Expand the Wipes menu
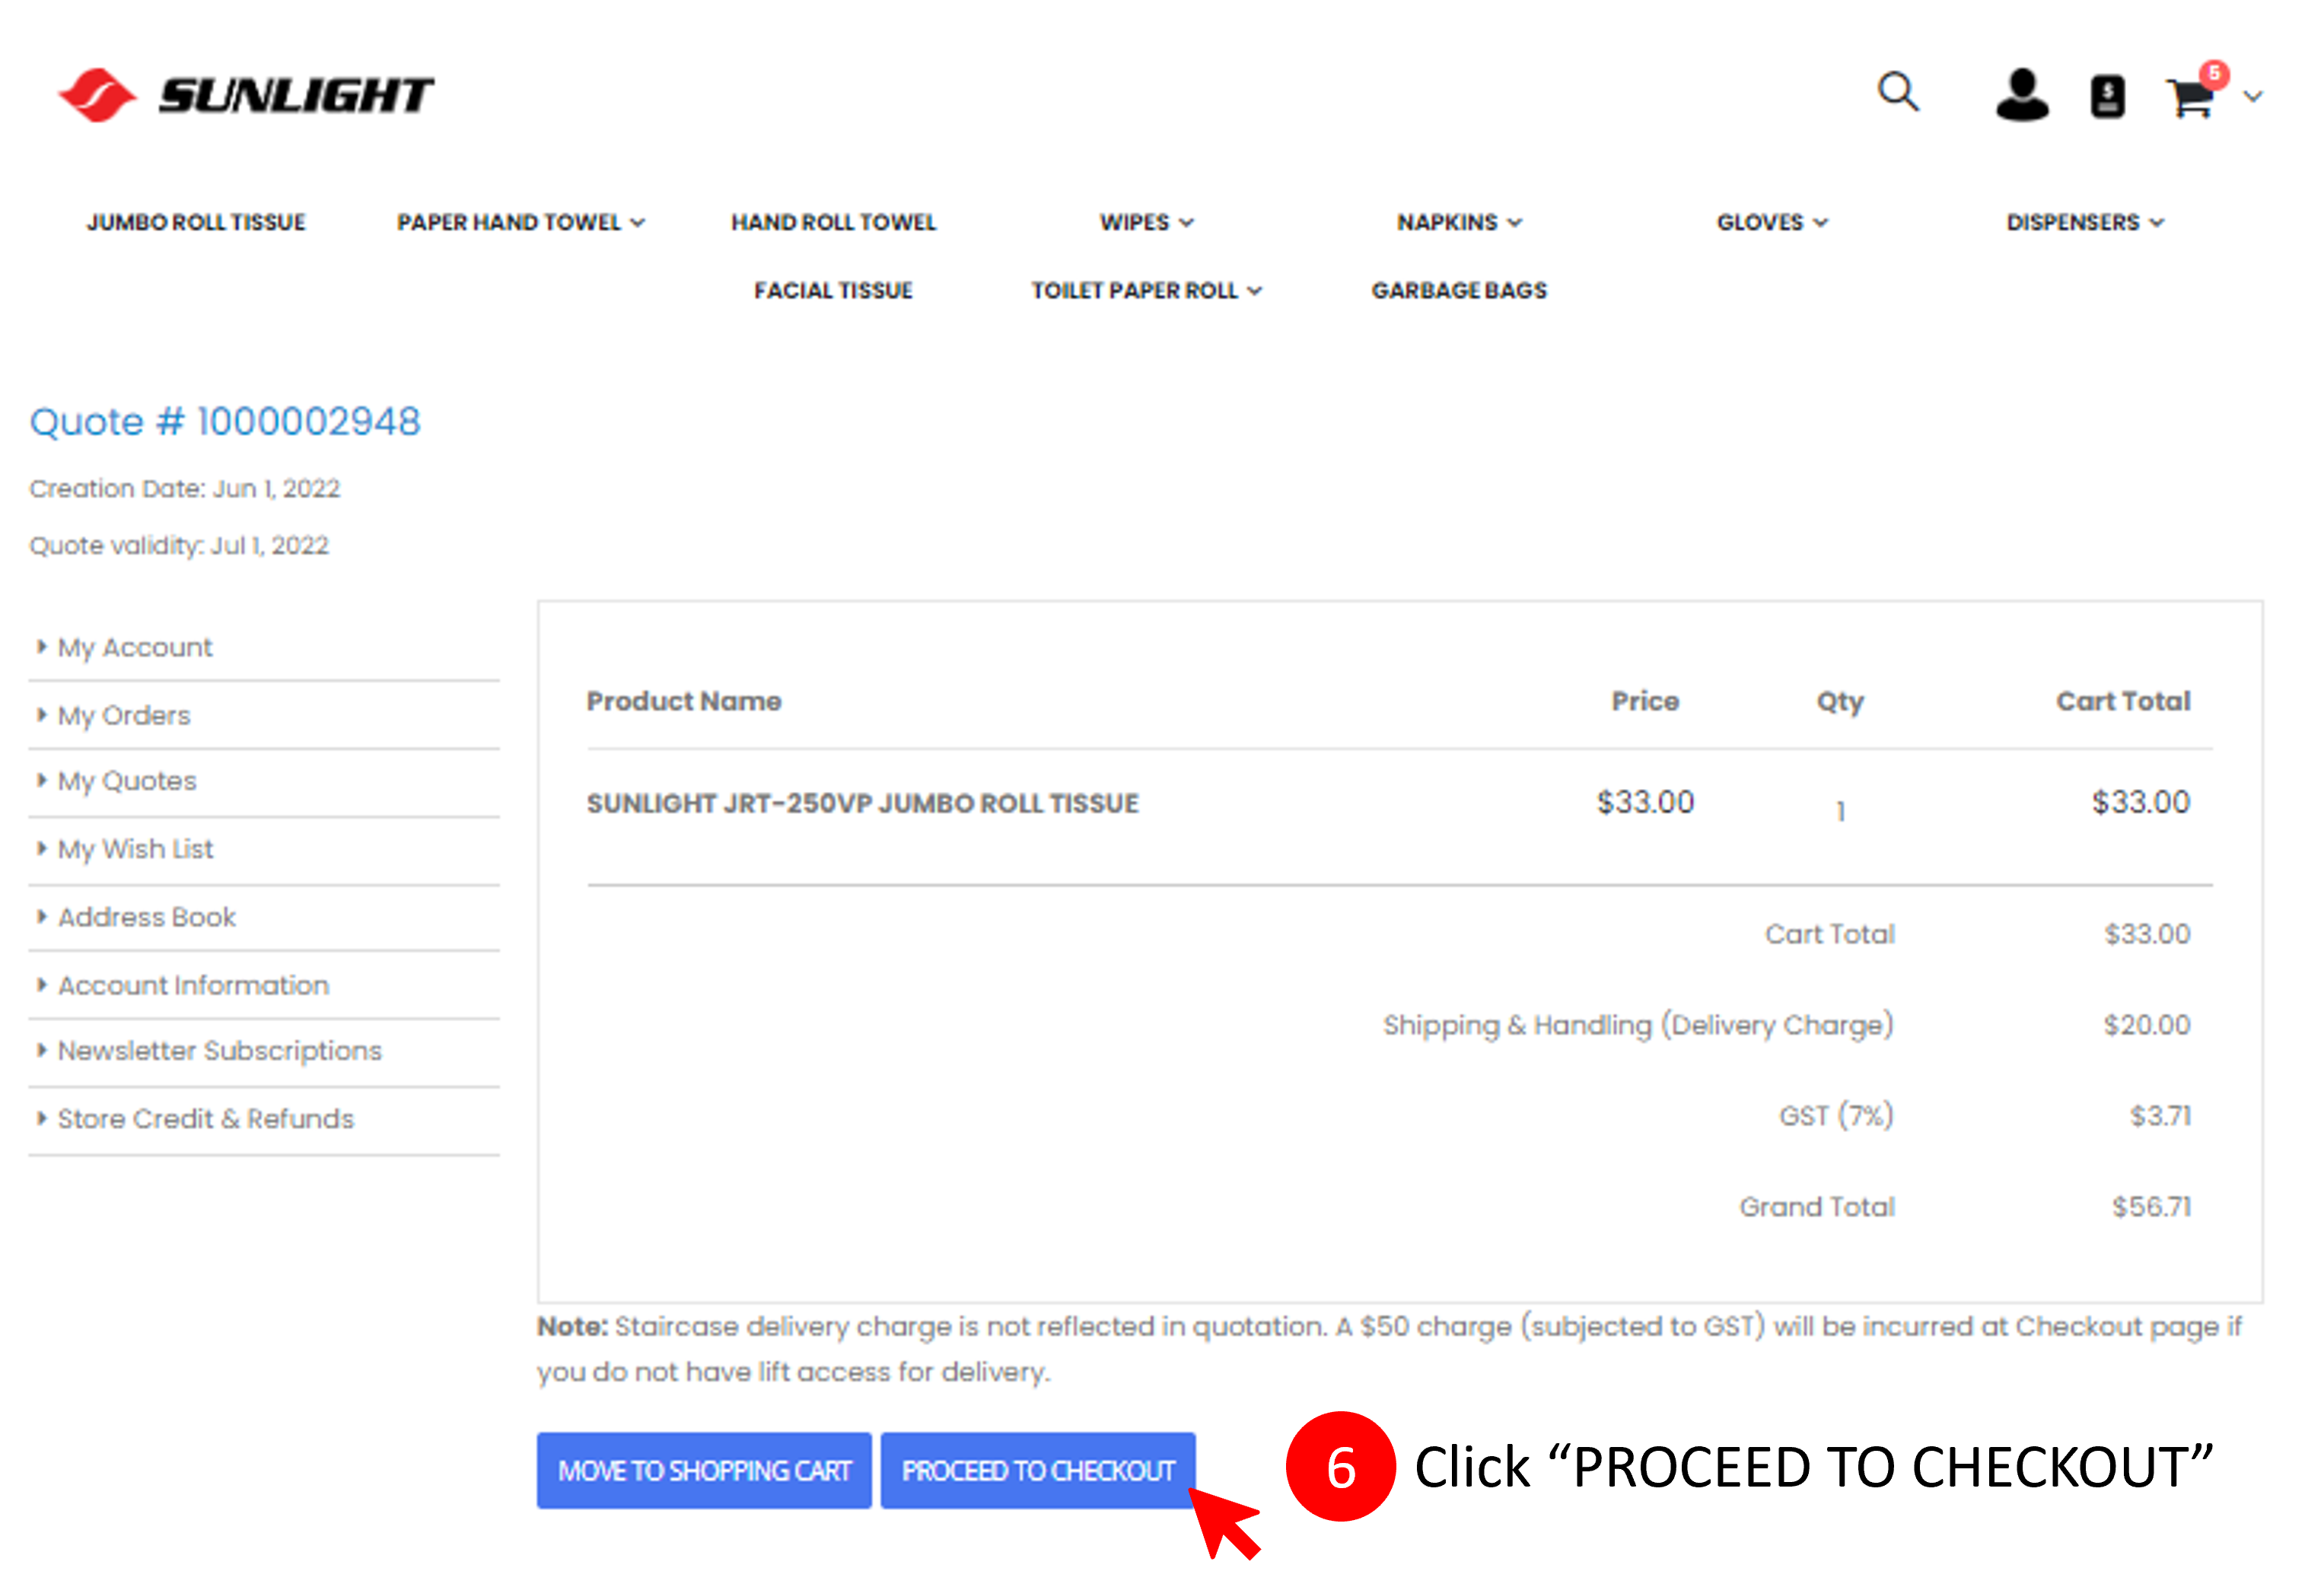 point(1147,222)
